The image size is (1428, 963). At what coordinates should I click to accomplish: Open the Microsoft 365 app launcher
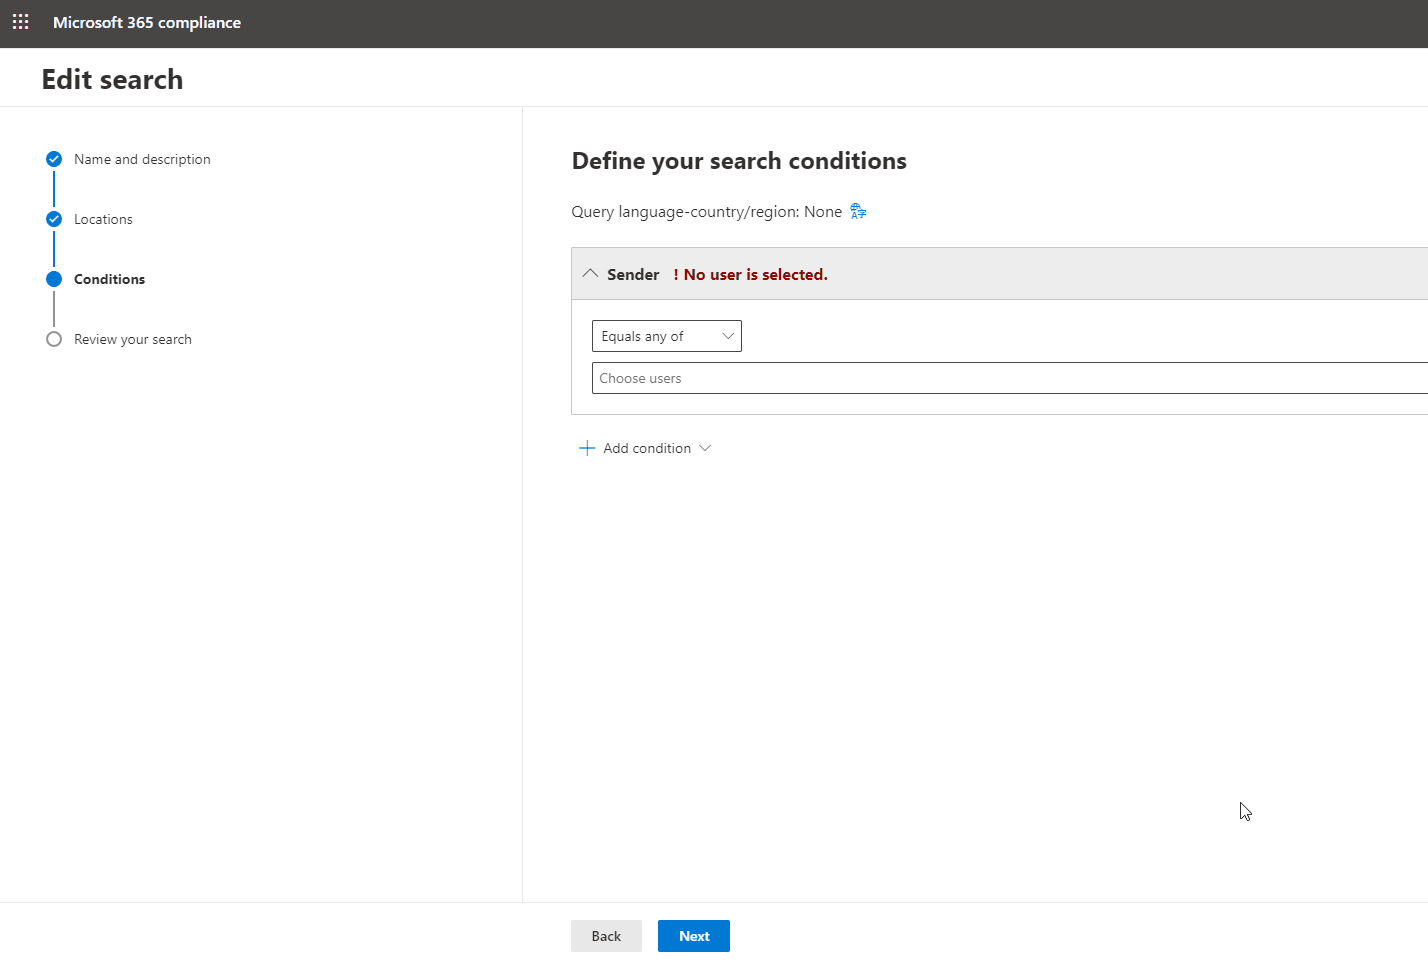pos(20,21)
